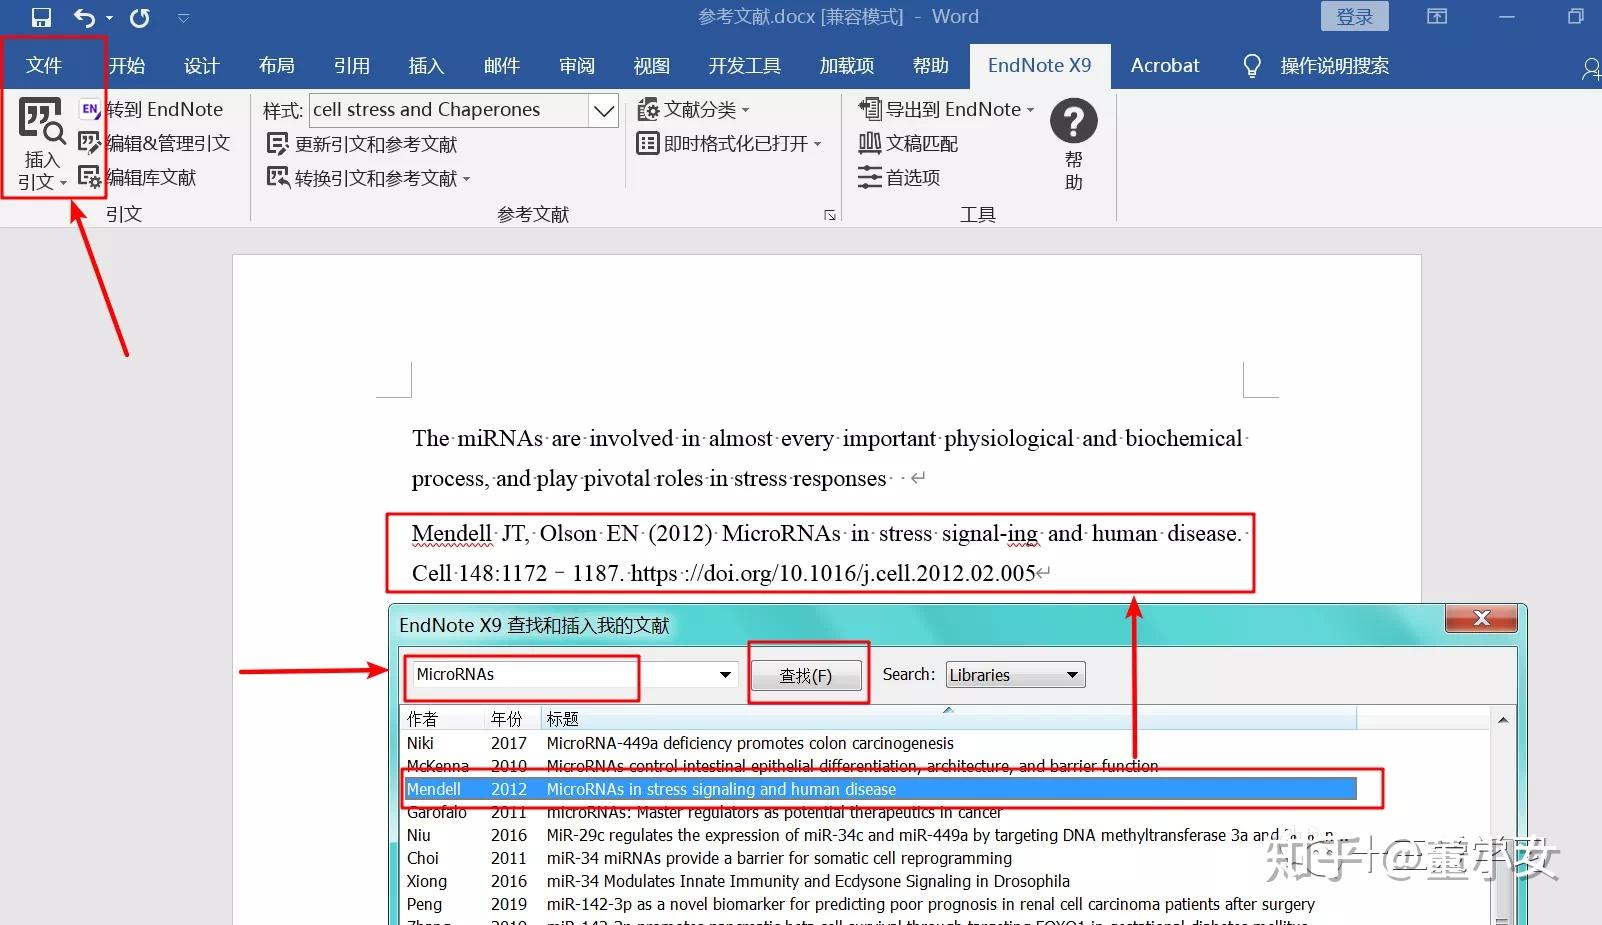Click the 登录 sign-in button
The image size is (1602, 925).
coord(1355,16)
